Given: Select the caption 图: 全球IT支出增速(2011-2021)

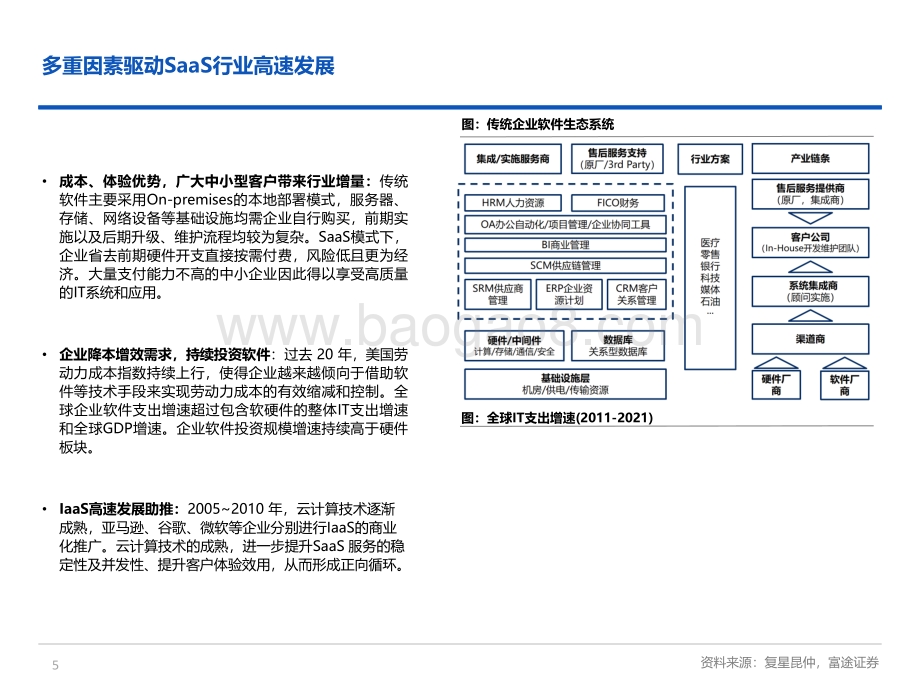Looking at the screenshot, I should [557, 418].
